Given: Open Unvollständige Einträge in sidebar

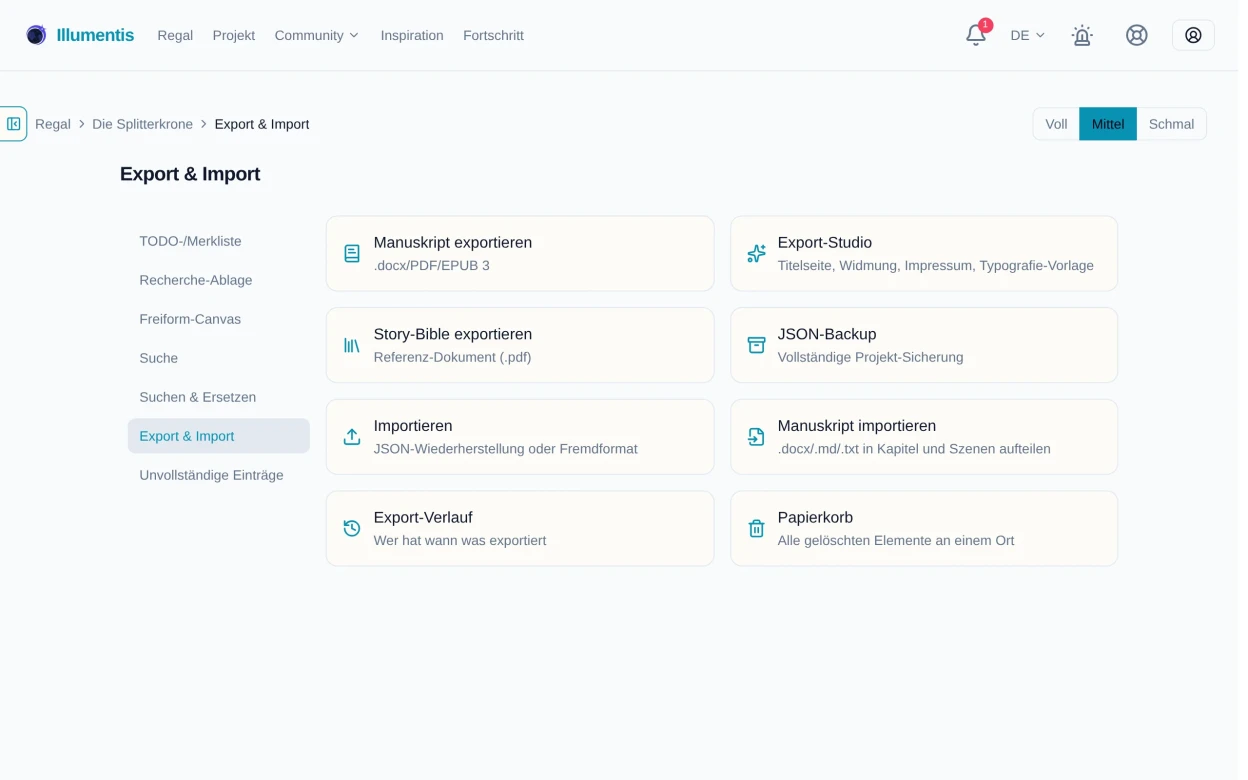Looking at the screenshot, I should (218, 475).
